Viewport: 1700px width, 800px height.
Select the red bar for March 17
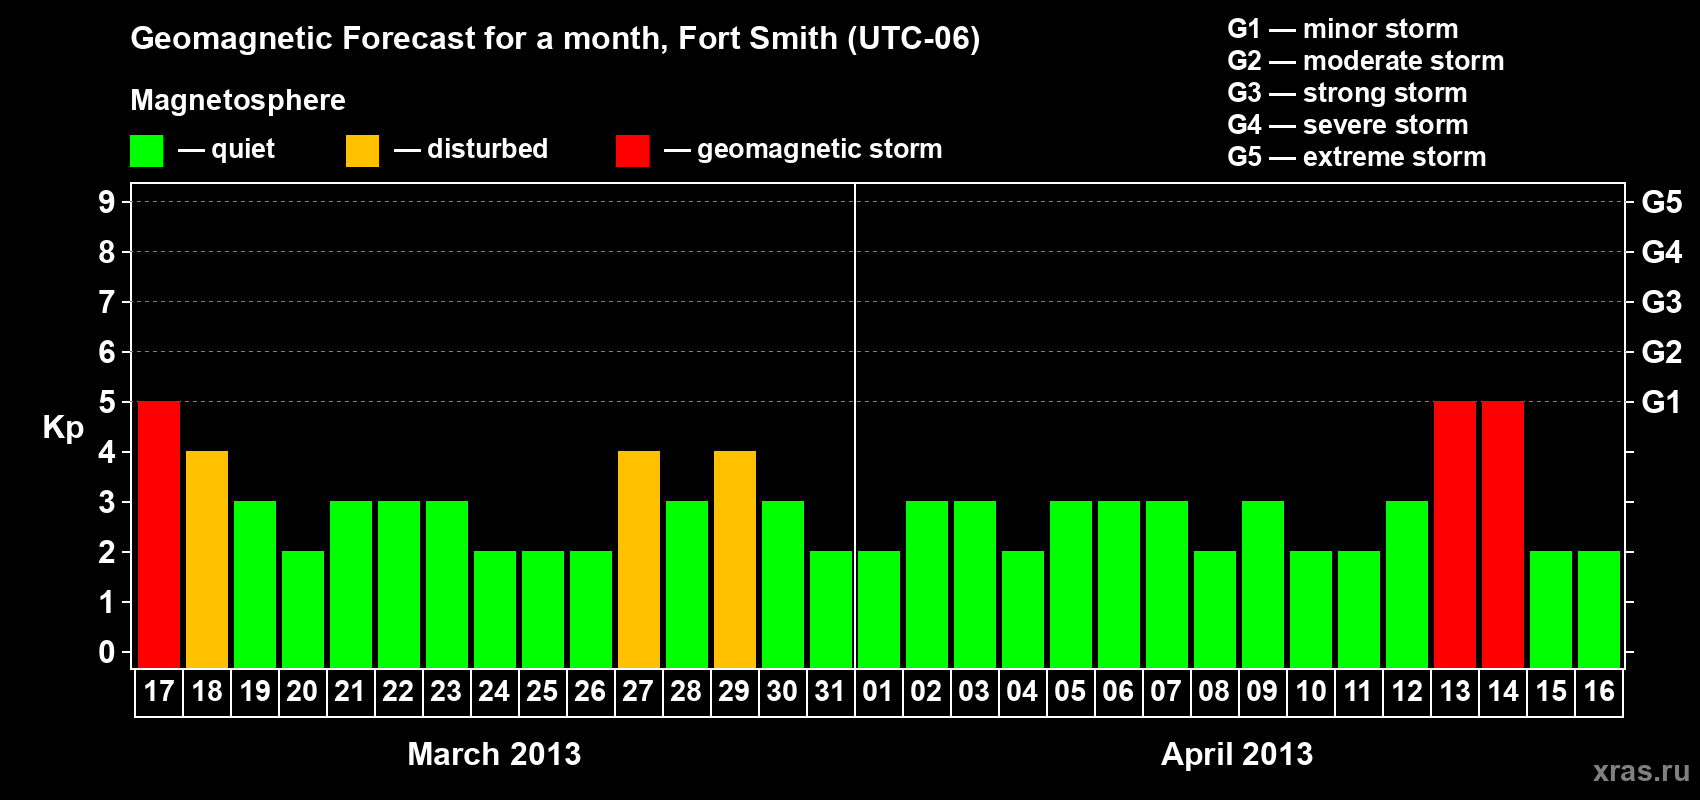click(x=159, y=534)
